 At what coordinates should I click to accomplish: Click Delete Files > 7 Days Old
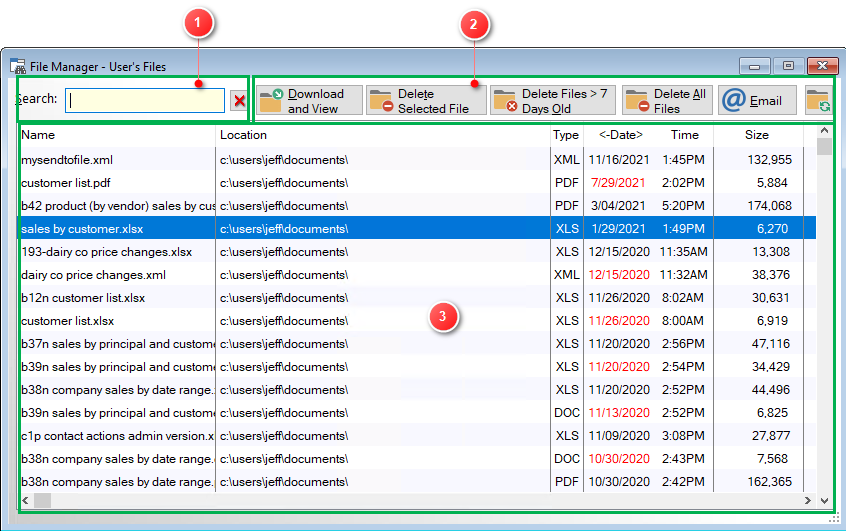[552, 100]
